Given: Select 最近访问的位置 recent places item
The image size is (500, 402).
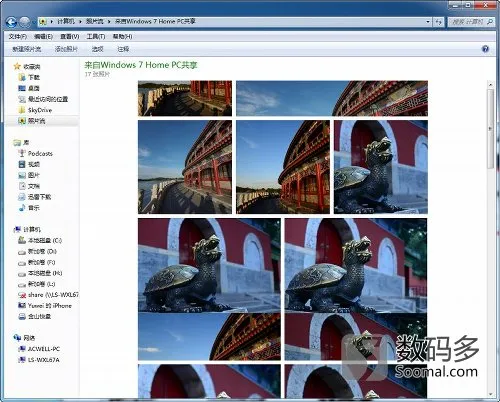Looking at the screenshot, I should point(43,99).
